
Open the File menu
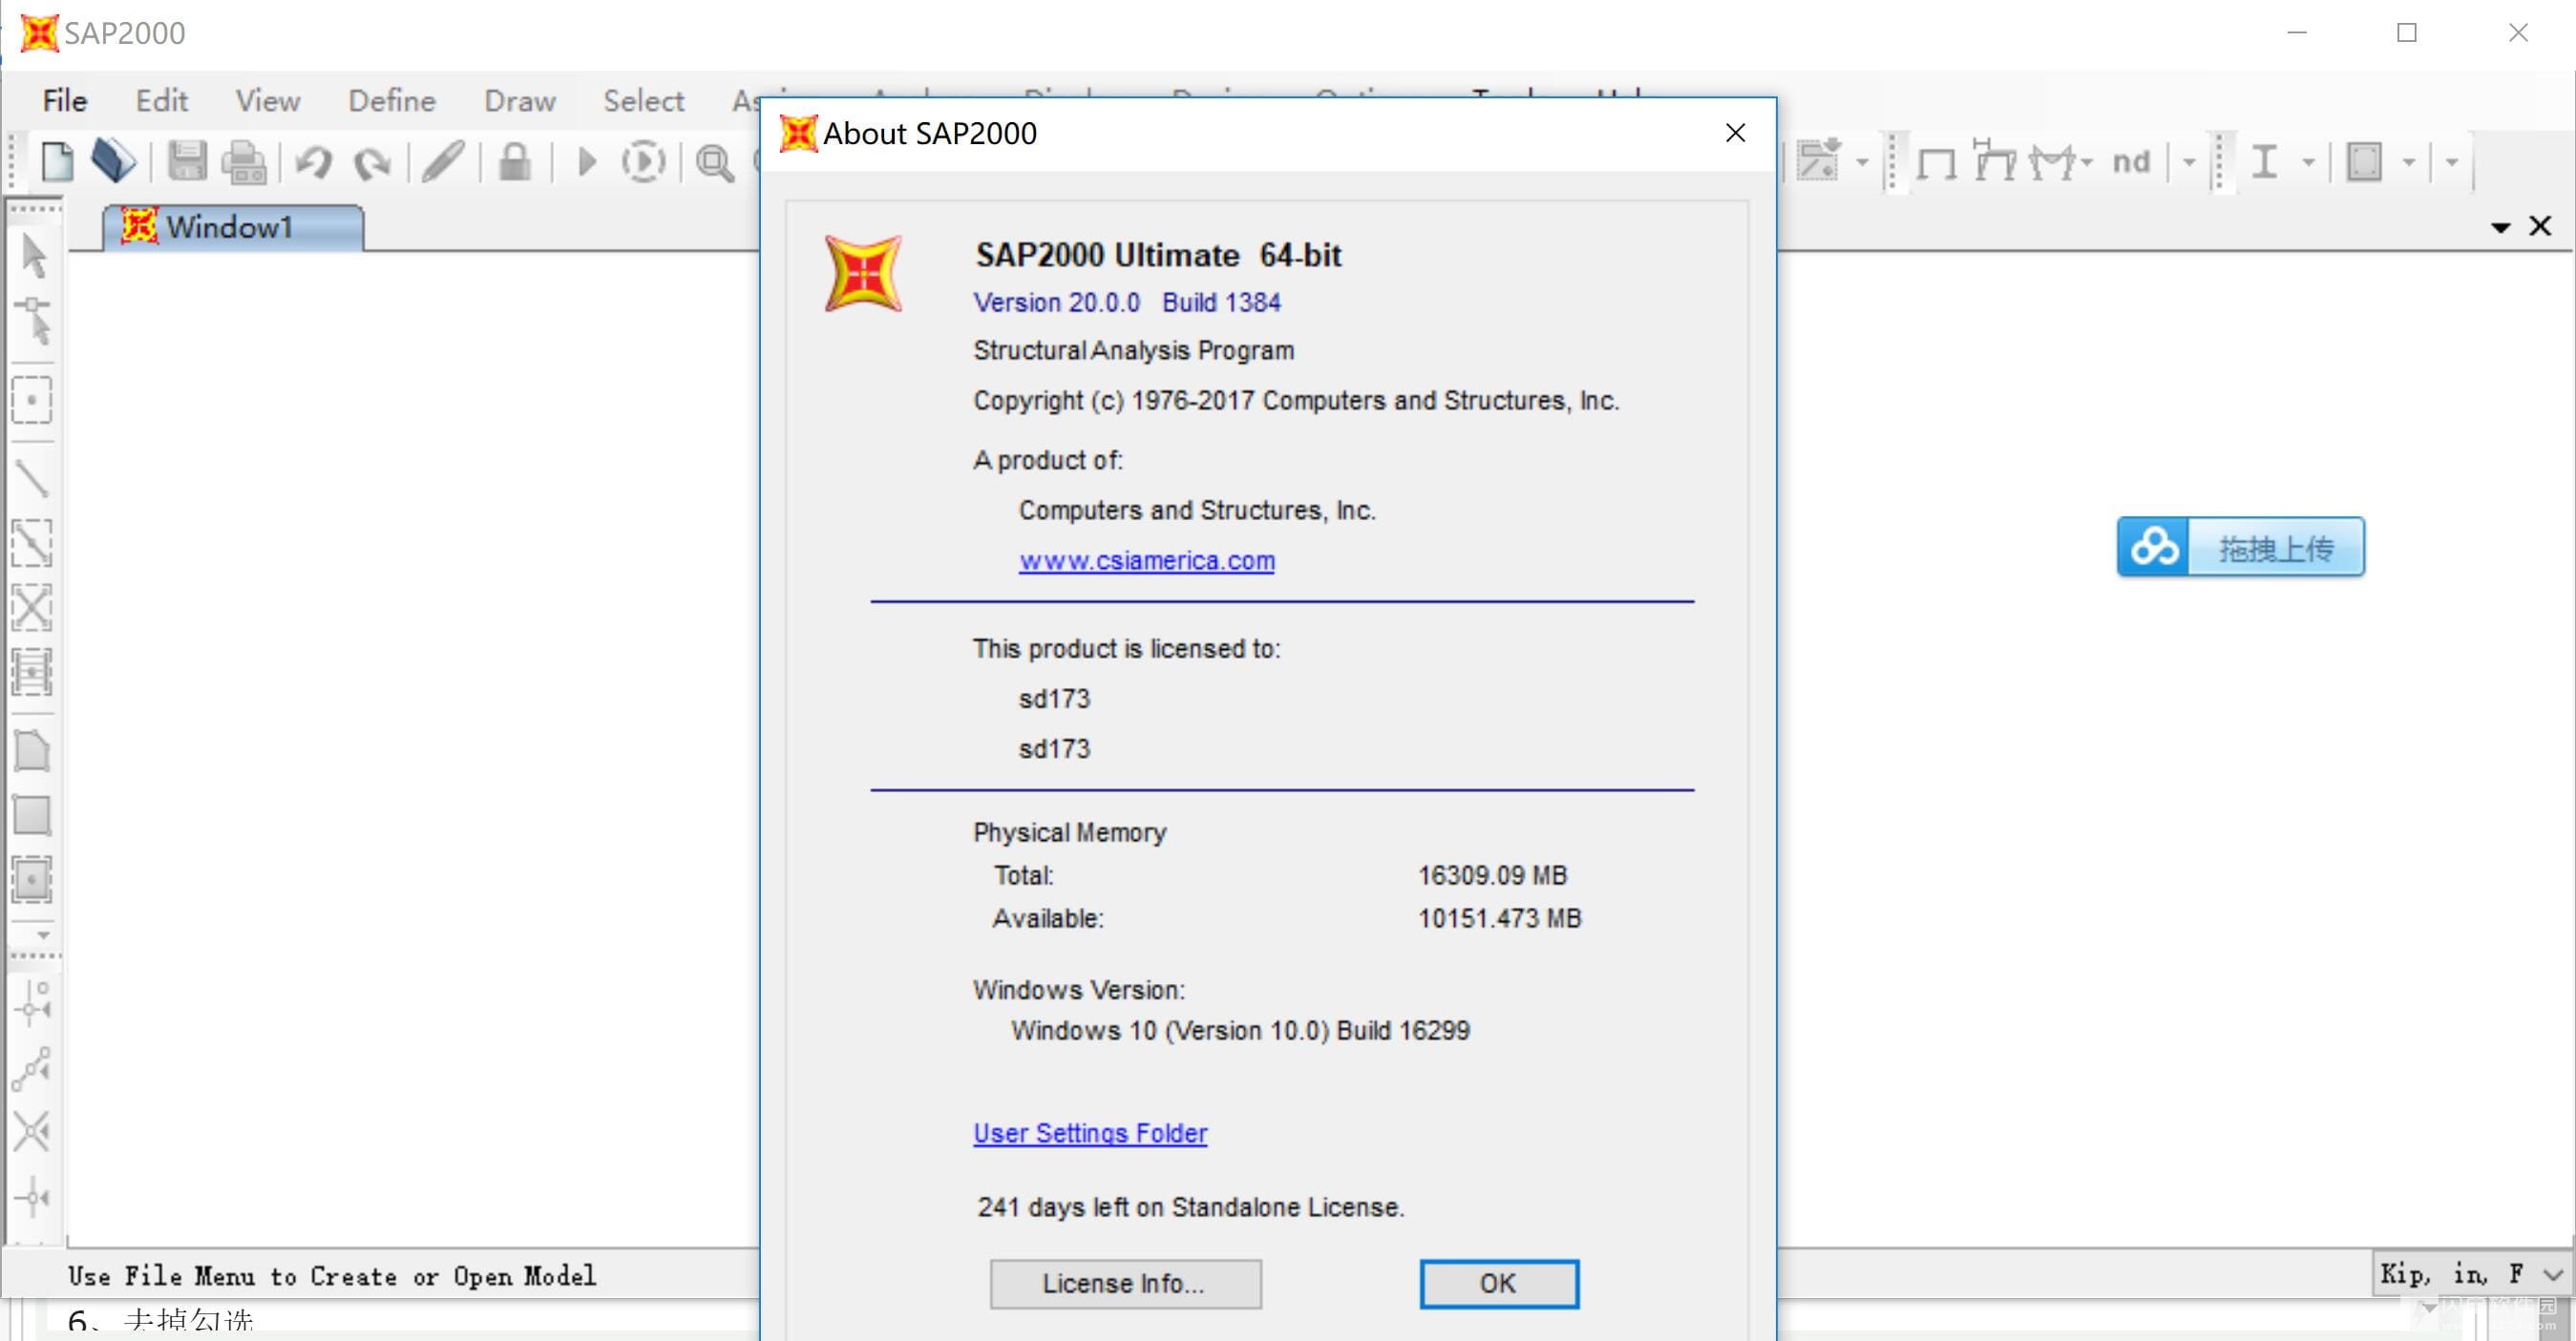point(65,101)
